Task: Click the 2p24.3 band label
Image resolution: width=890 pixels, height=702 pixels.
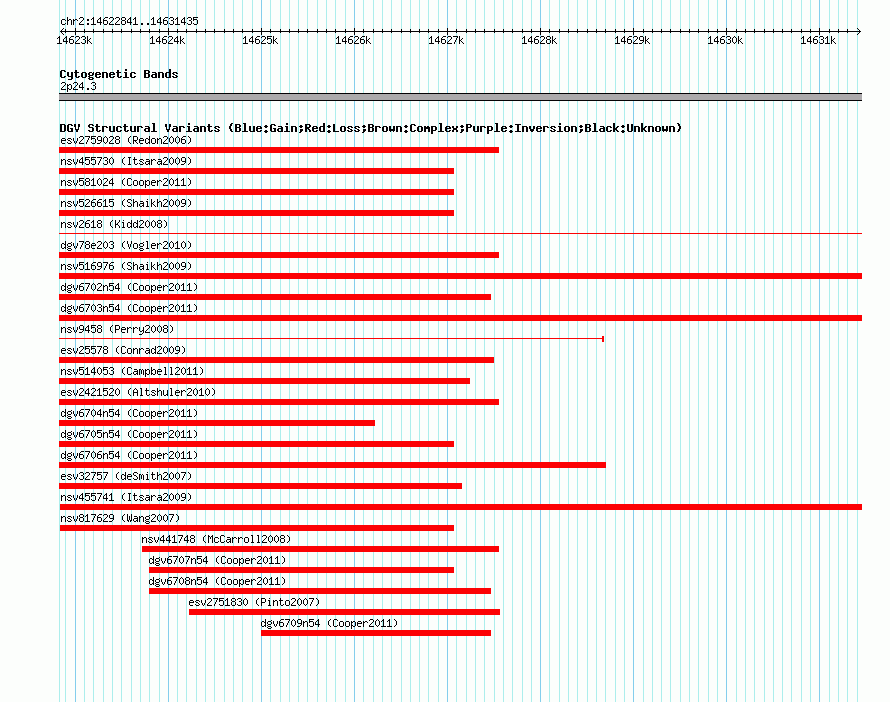Action: point(78,86)
